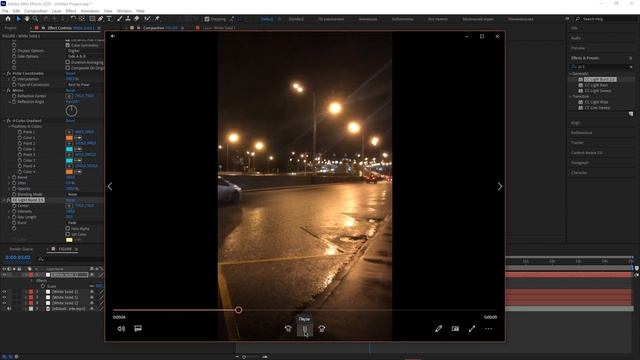The height and width of the screenshot is (360, 640).
Task: Toggle the 4-Color Gradient fx switch
Action: 9,121
